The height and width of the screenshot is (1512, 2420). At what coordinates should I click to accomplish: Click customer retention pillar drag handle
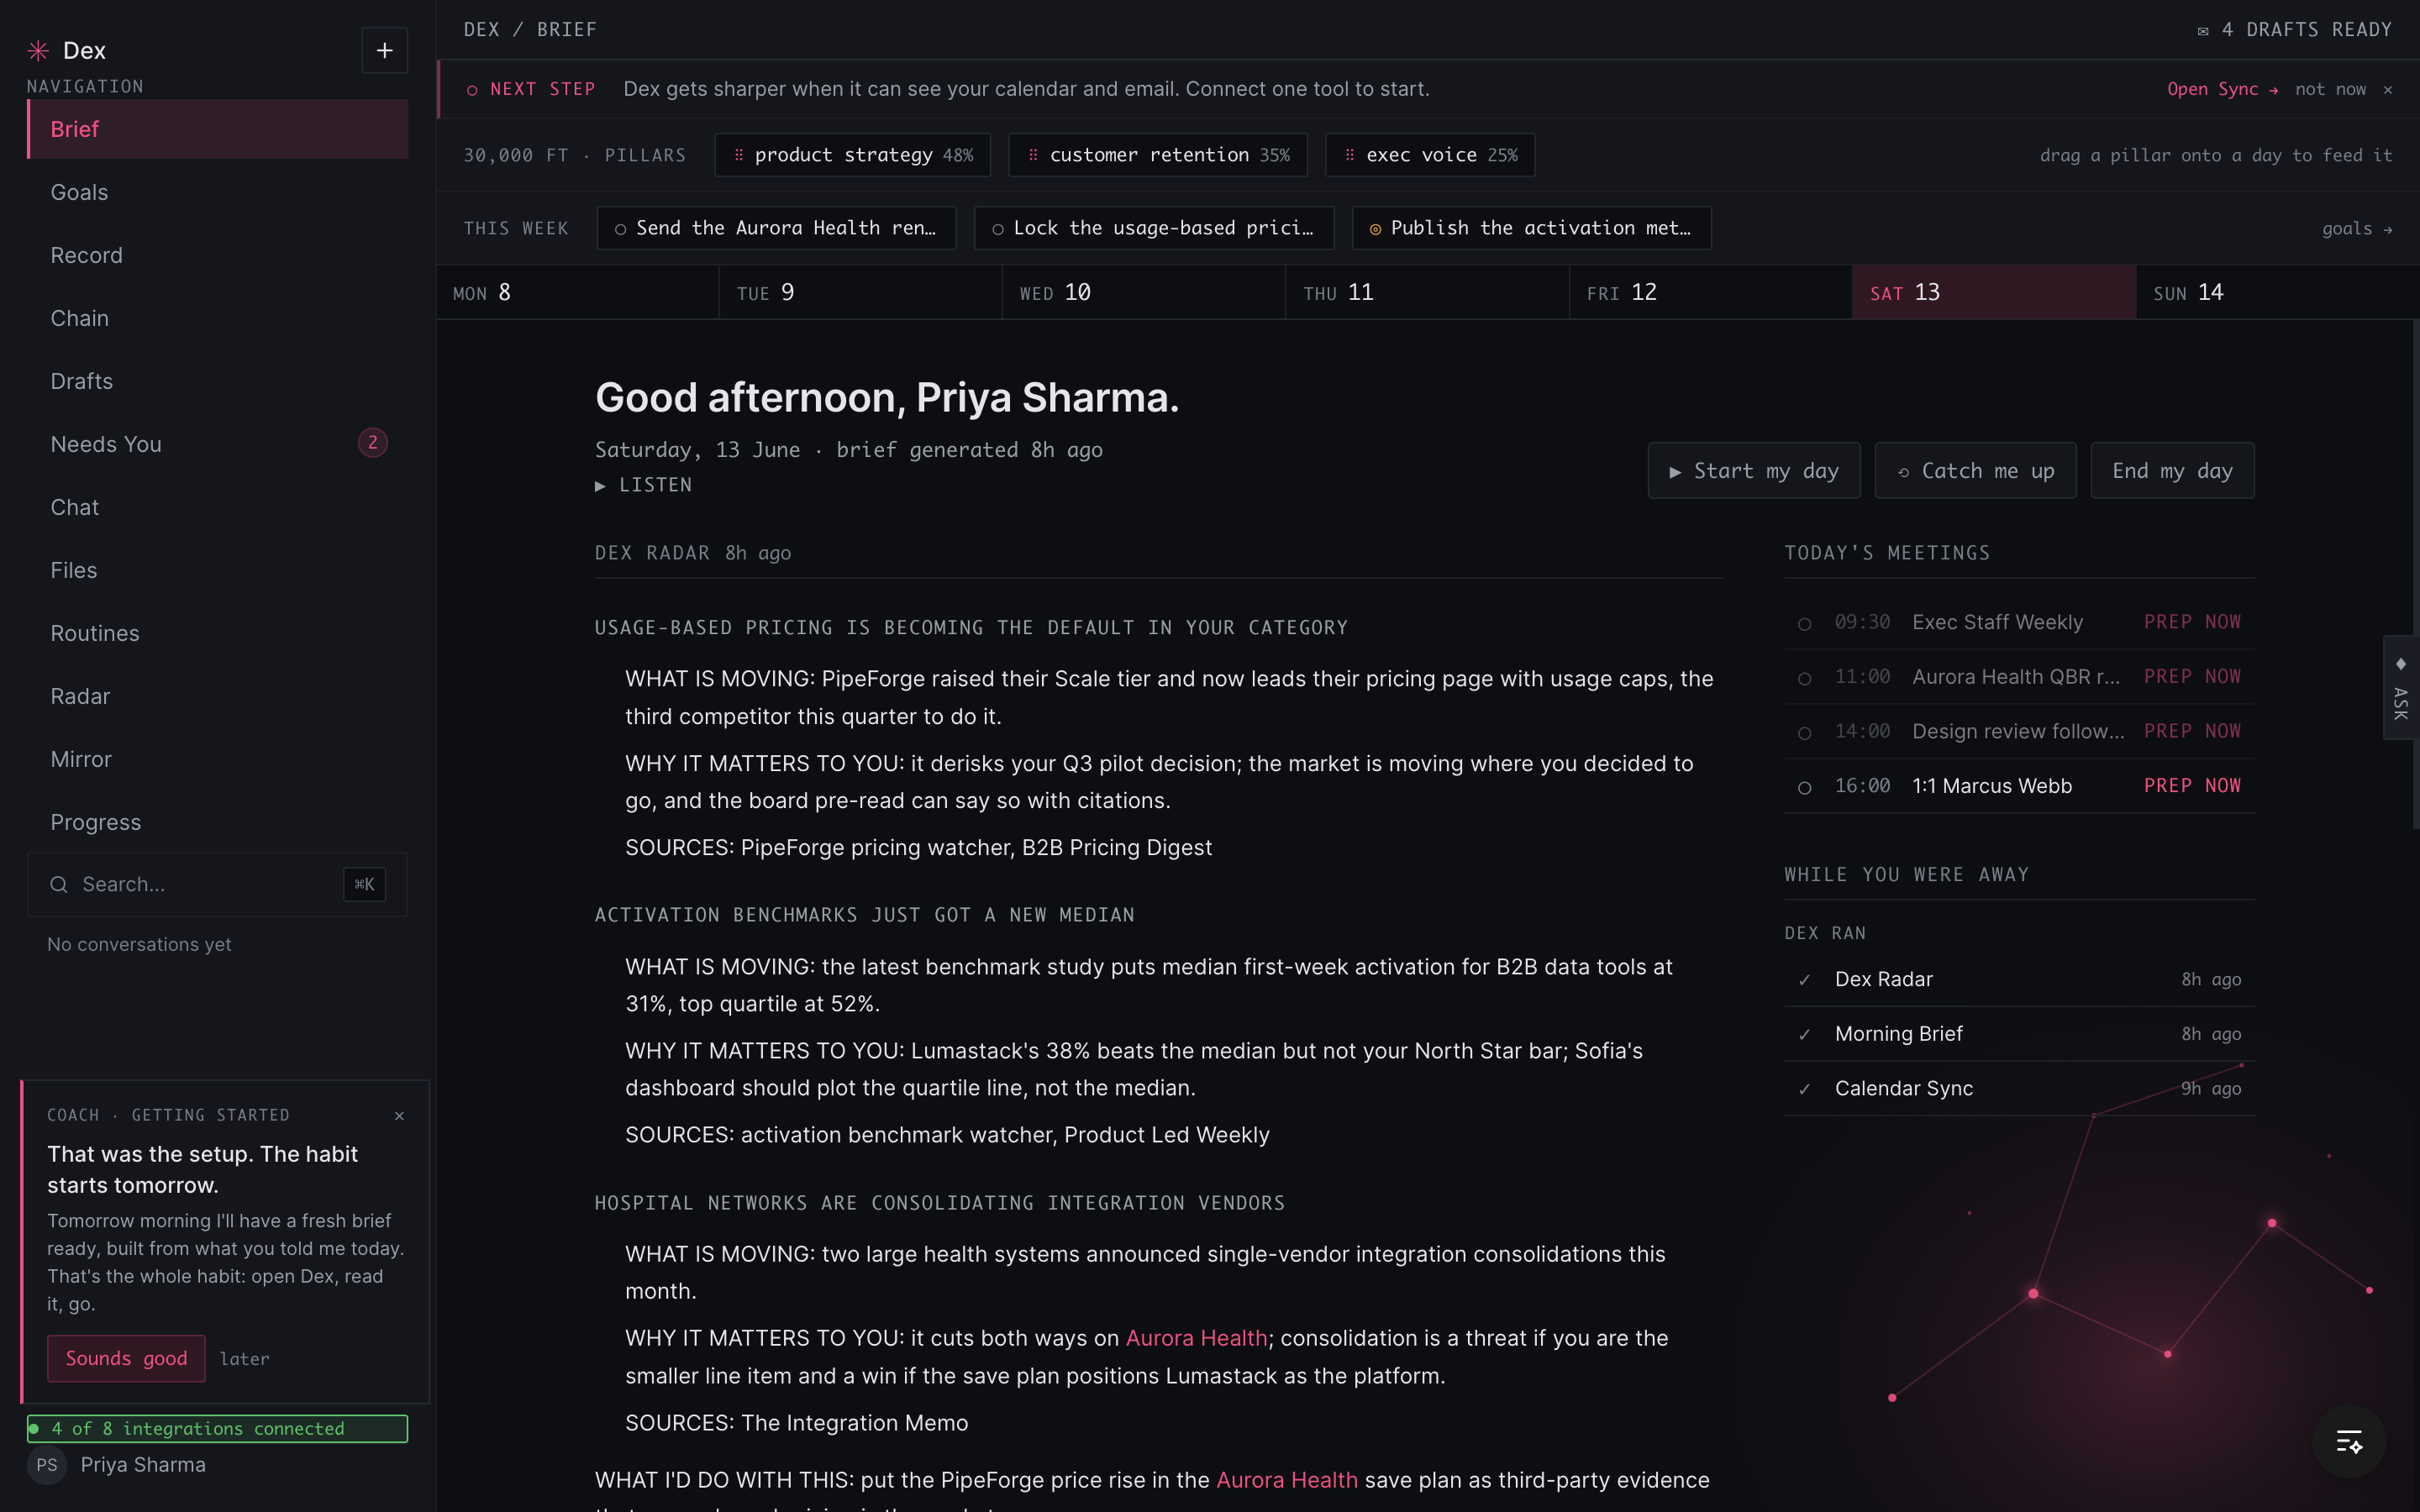(1033, 155)
